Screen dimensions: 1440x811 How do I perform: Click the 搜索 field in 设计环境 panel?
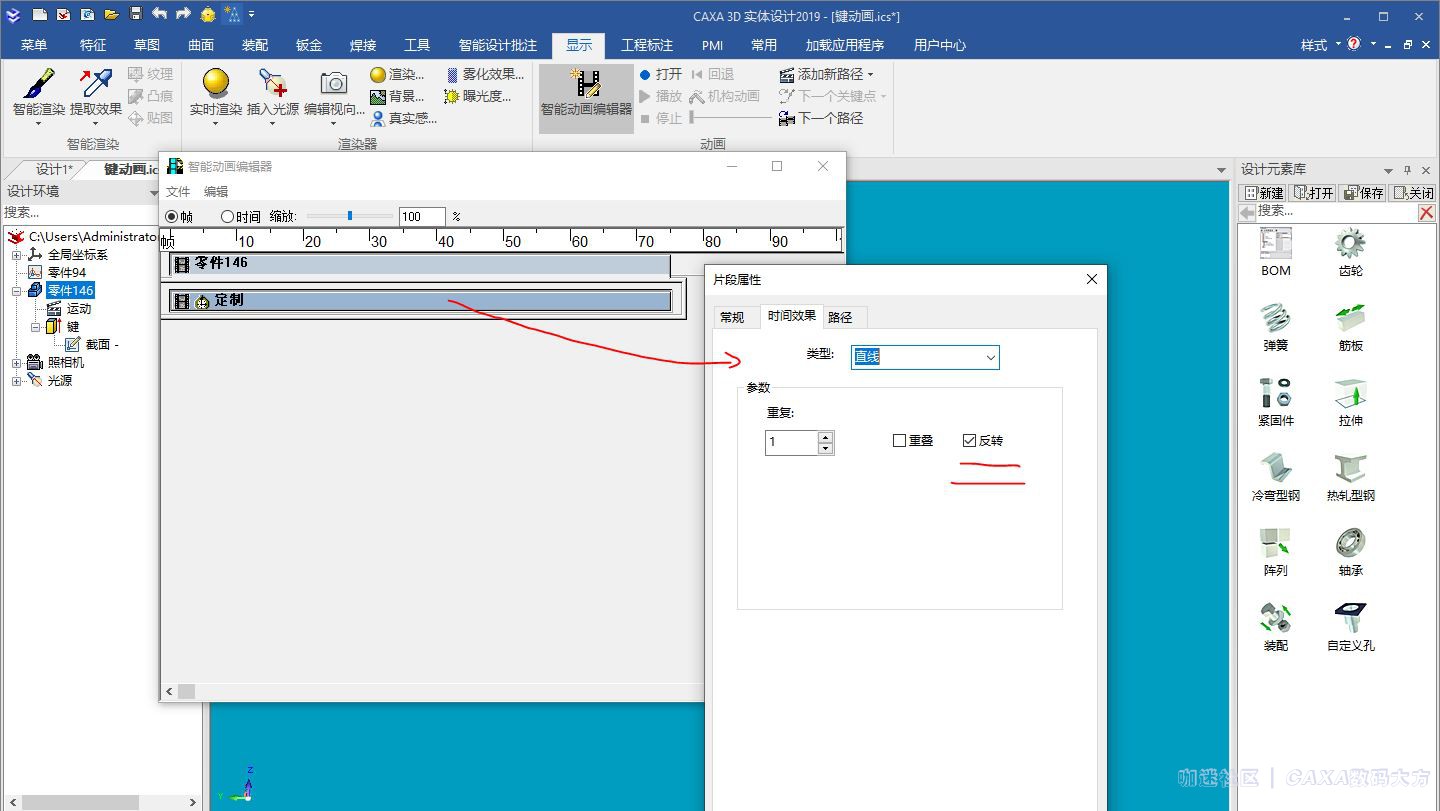80,212
